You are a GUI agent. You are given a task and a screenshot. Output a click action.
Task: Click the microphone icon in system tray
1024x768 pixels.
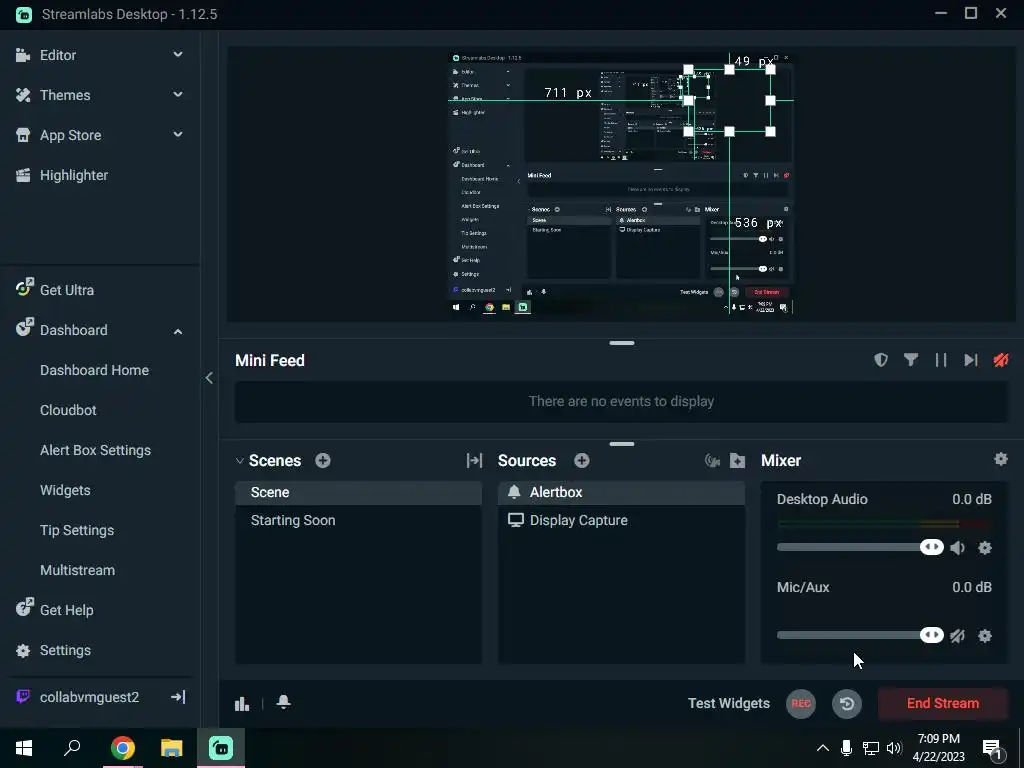[x=846, y=748]
